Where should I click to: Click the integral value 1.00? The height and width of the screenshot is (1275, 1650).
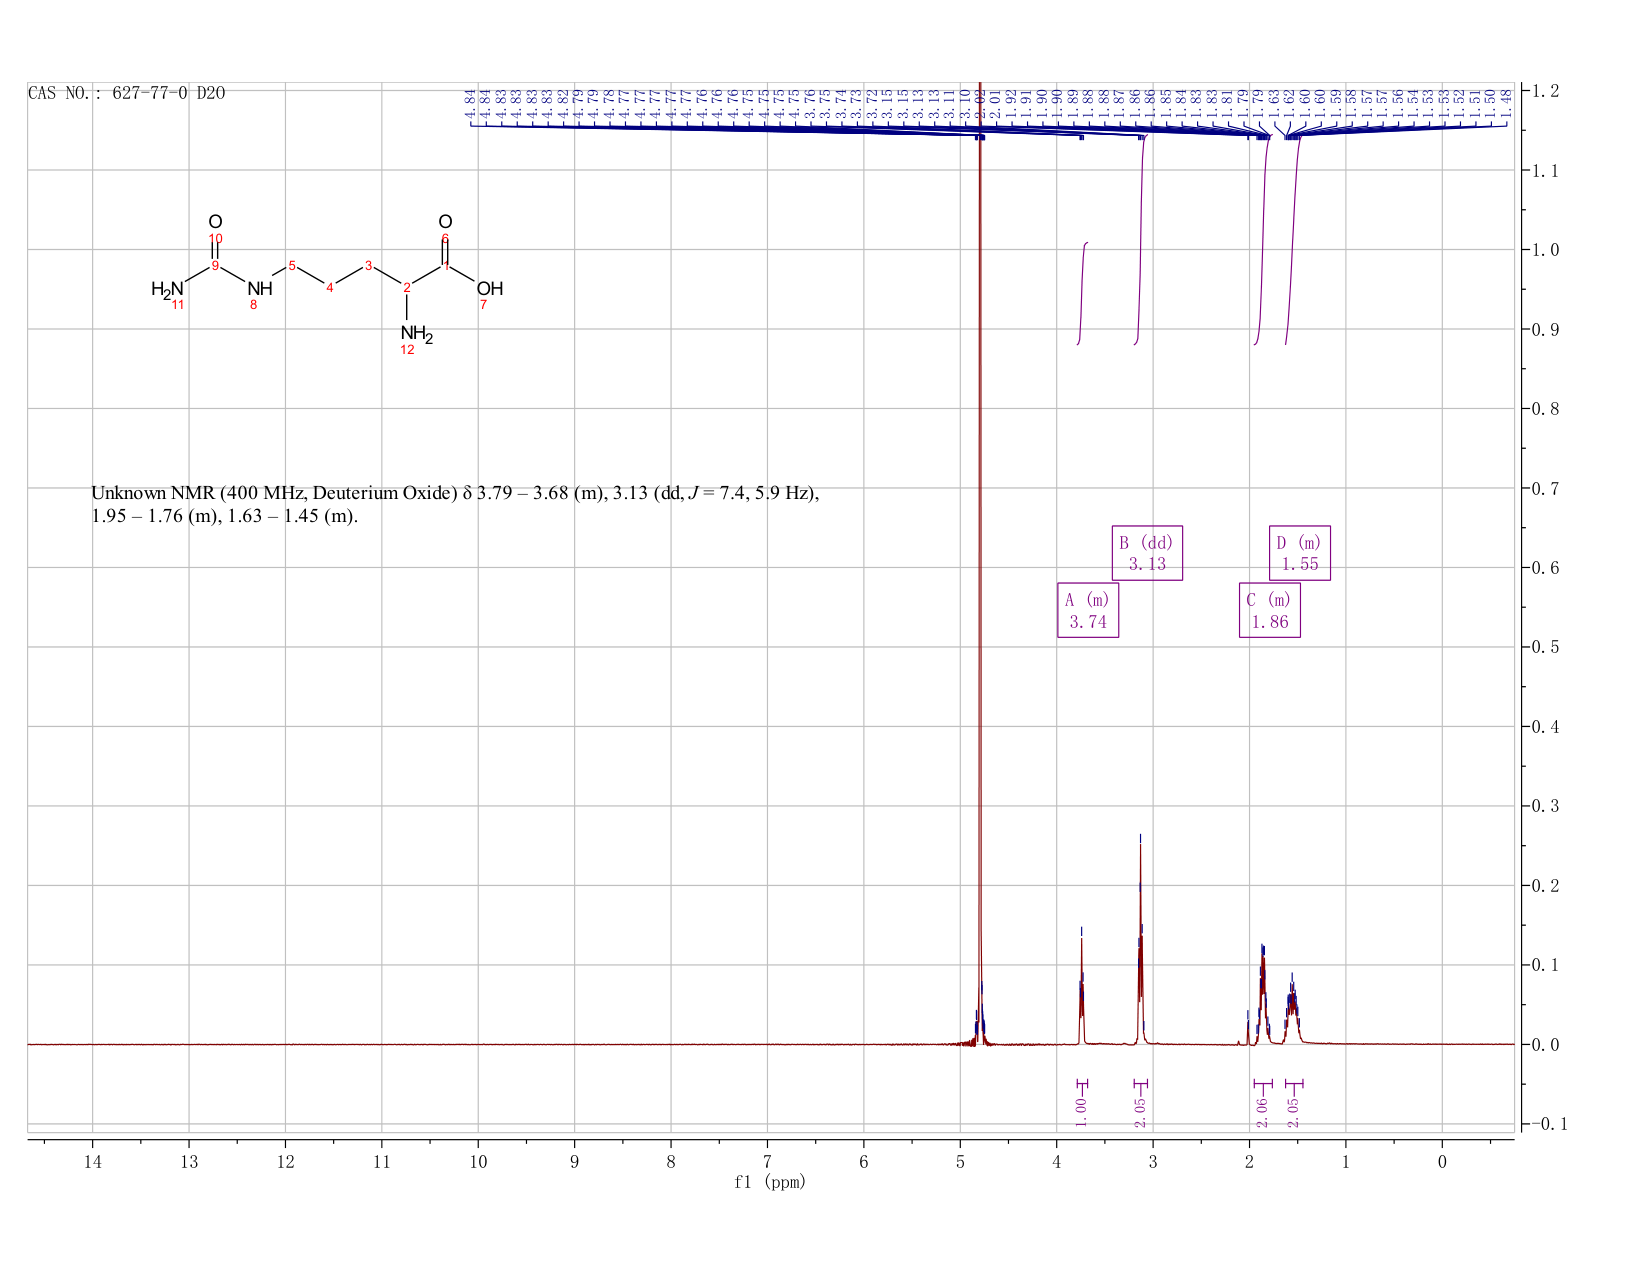pyautogui.click(x=1081, y=1111)
